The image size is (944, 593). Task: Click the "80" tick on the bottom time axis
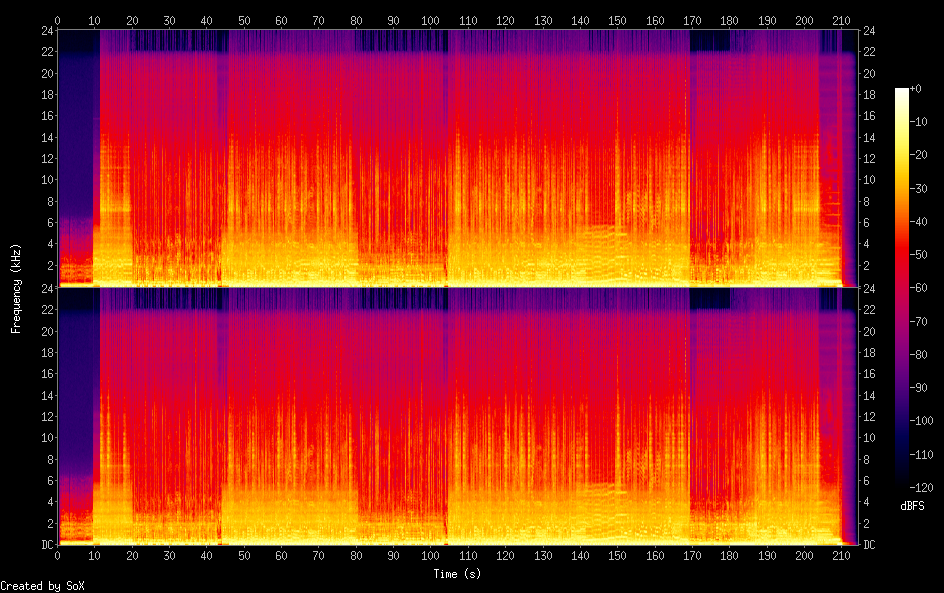[x=356, y=556]
